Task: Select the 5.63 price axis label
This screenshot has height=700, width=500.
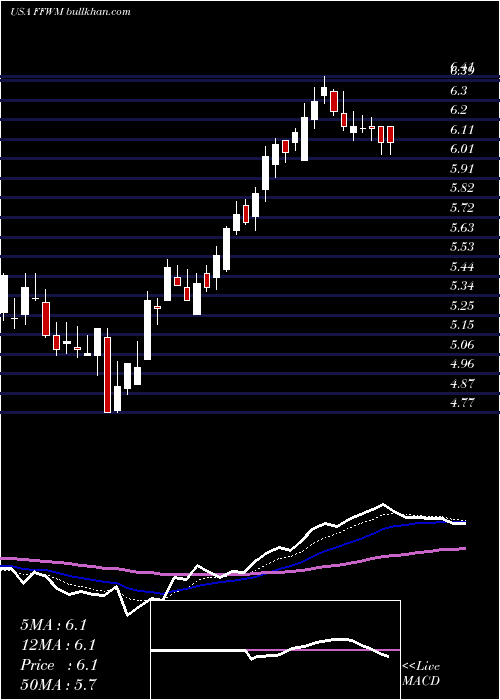Action: (462, 227)
